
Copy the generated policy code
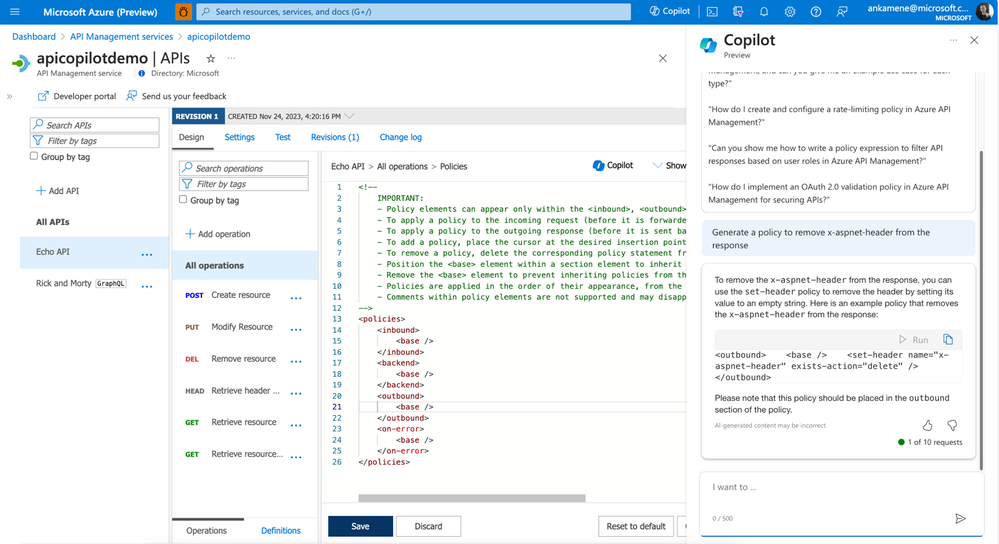[x=948, y=340]
